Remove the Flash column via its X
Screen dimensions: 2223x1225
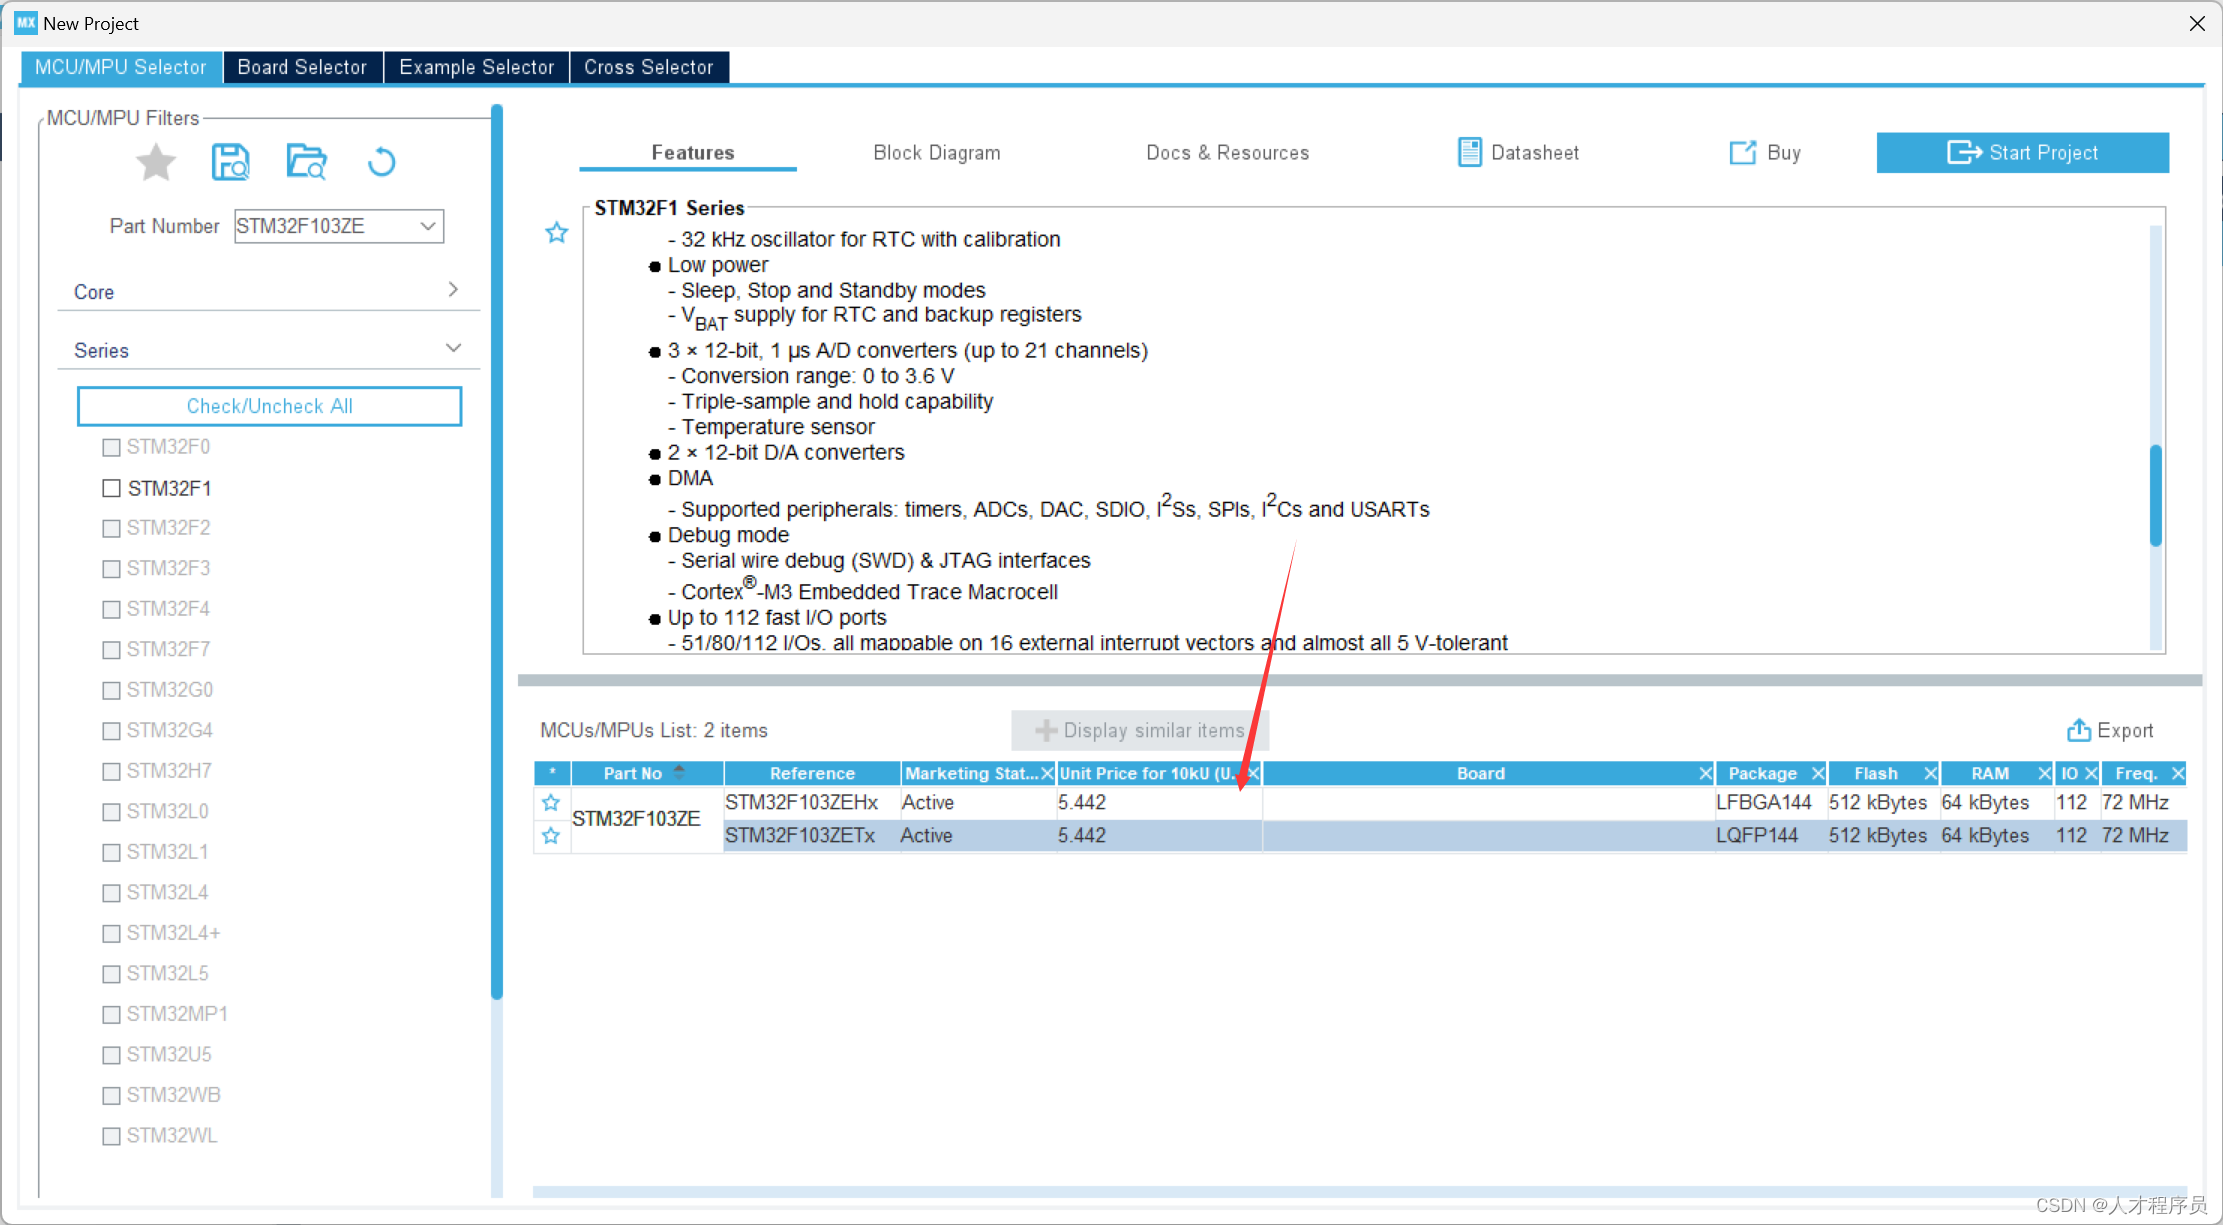pos(1931,773)
